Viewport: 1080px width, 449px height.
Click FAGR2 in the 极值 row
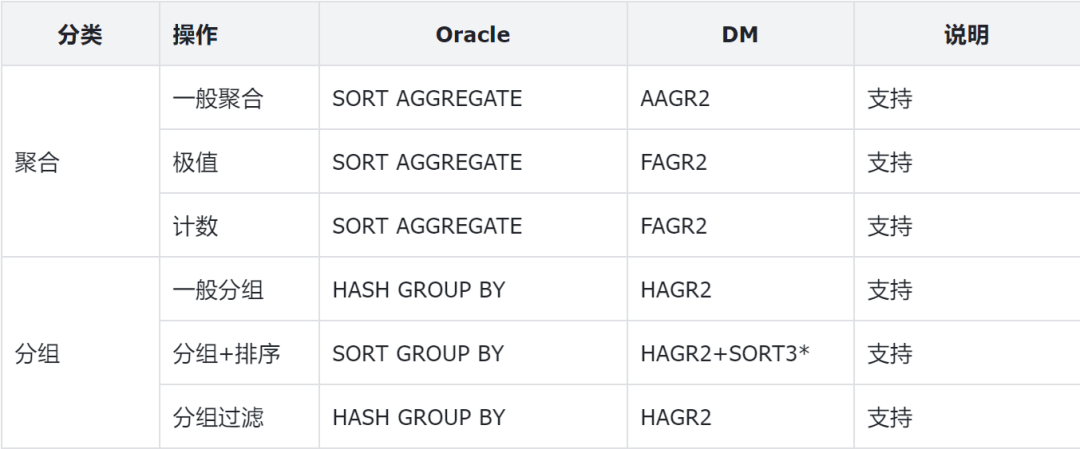[x=674, y=163]
